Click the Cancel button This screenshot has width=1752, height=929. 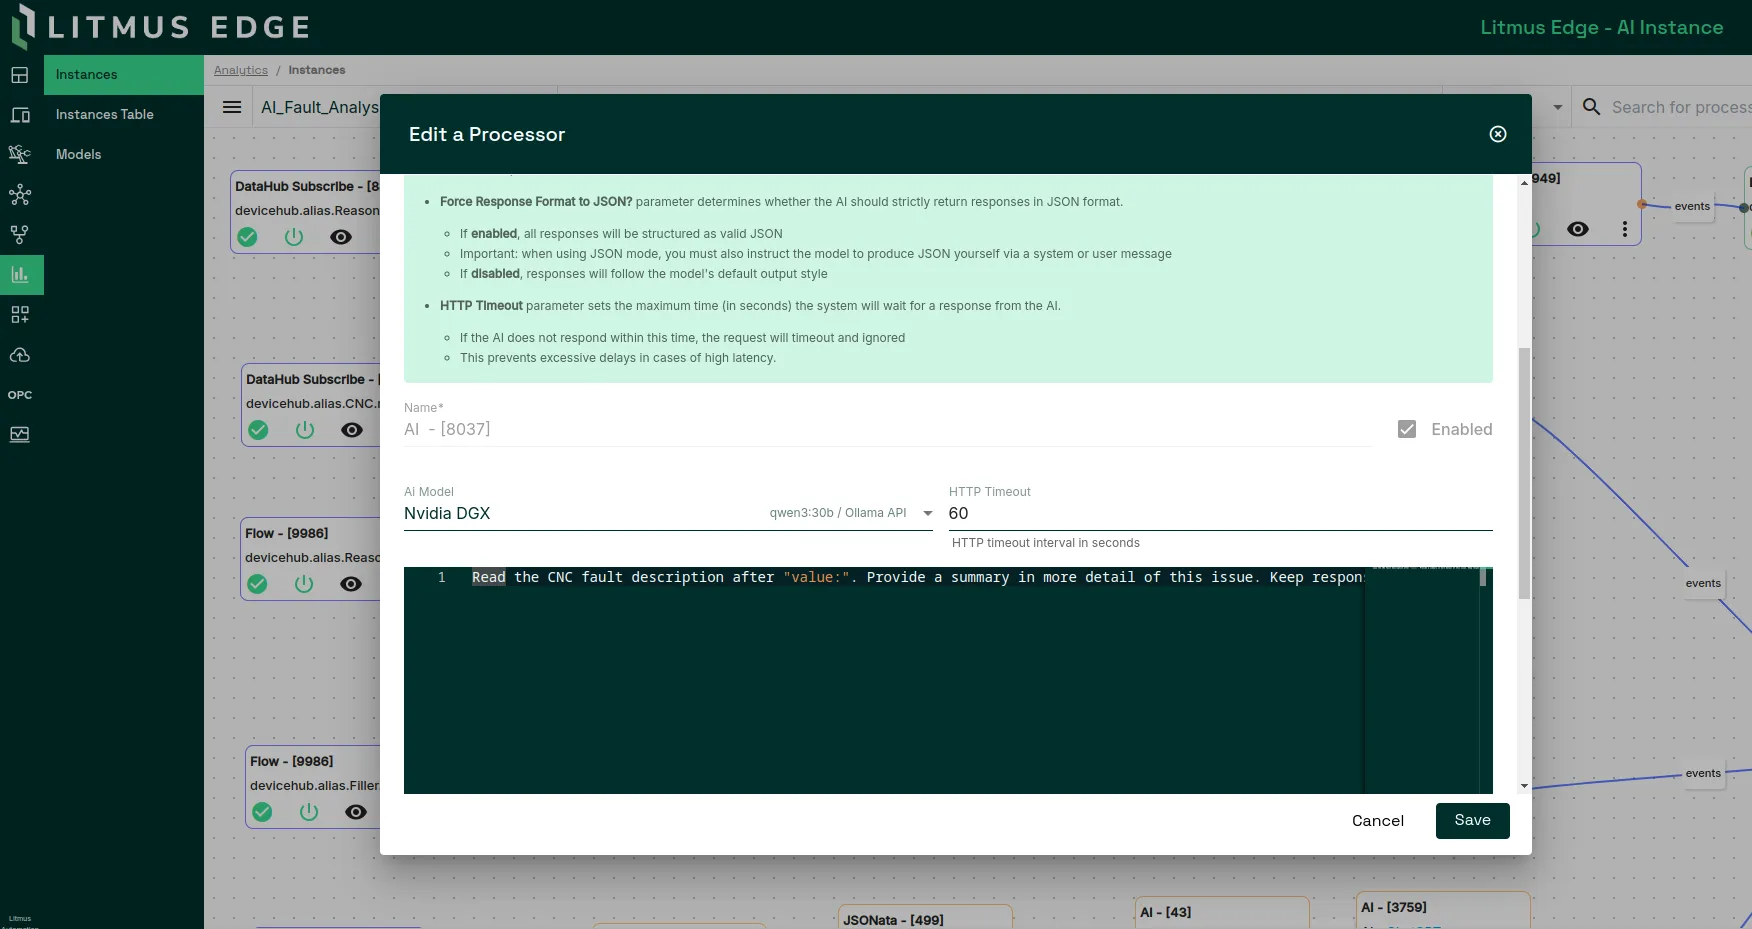1378,821
